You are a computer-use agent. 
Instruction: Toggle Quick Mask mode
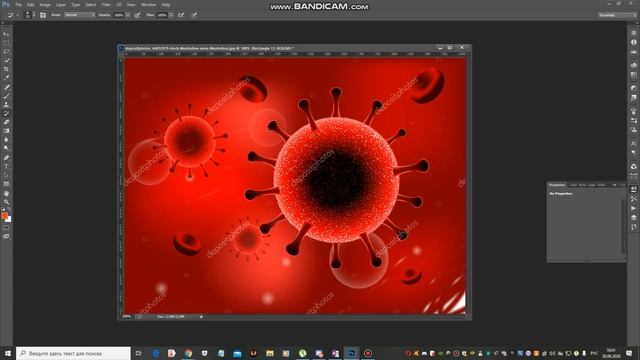(6, 228)
